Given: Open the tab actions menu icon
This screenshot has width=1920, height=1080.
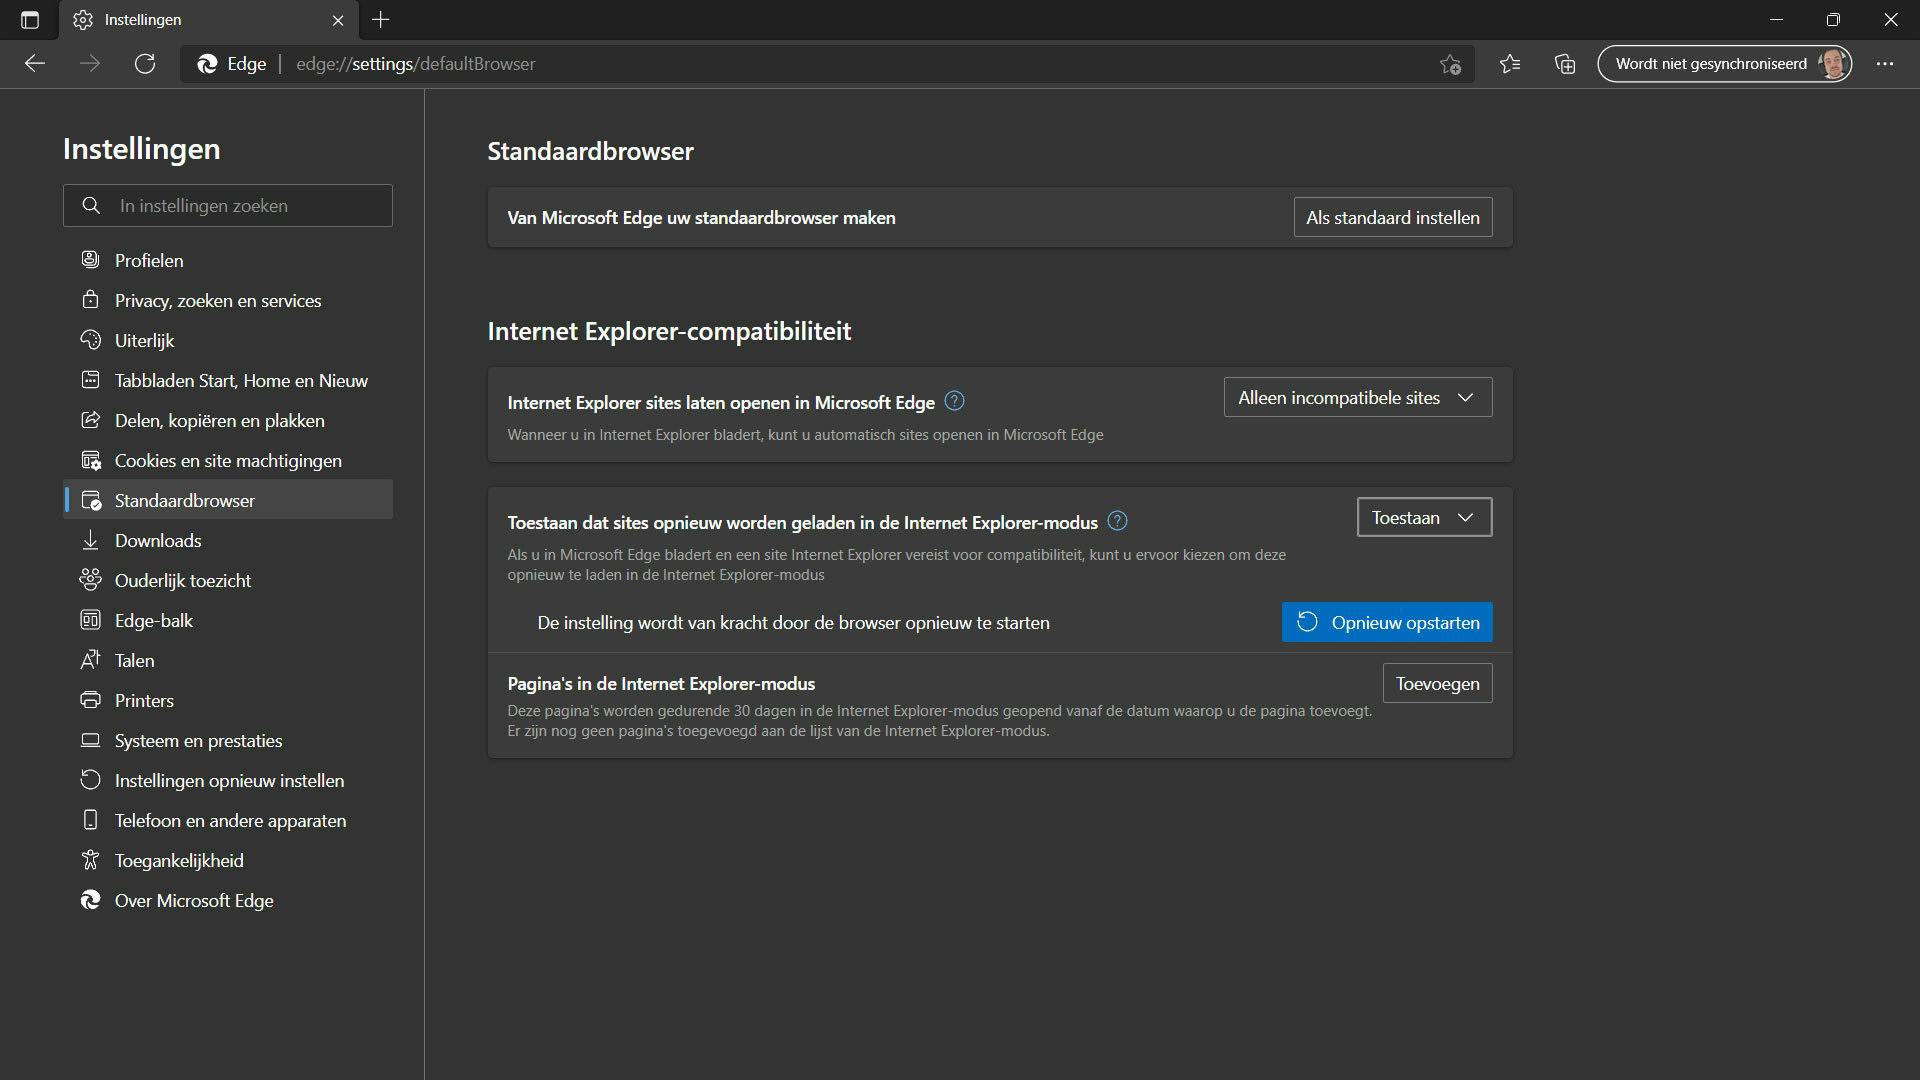Looking at the screenshot, I should (29, 19).
